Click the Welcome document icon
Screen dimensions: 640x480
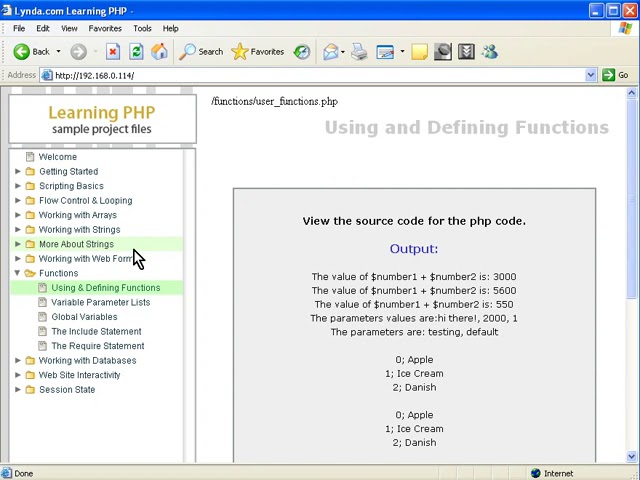pyautogui.click(x=30, y=157)
